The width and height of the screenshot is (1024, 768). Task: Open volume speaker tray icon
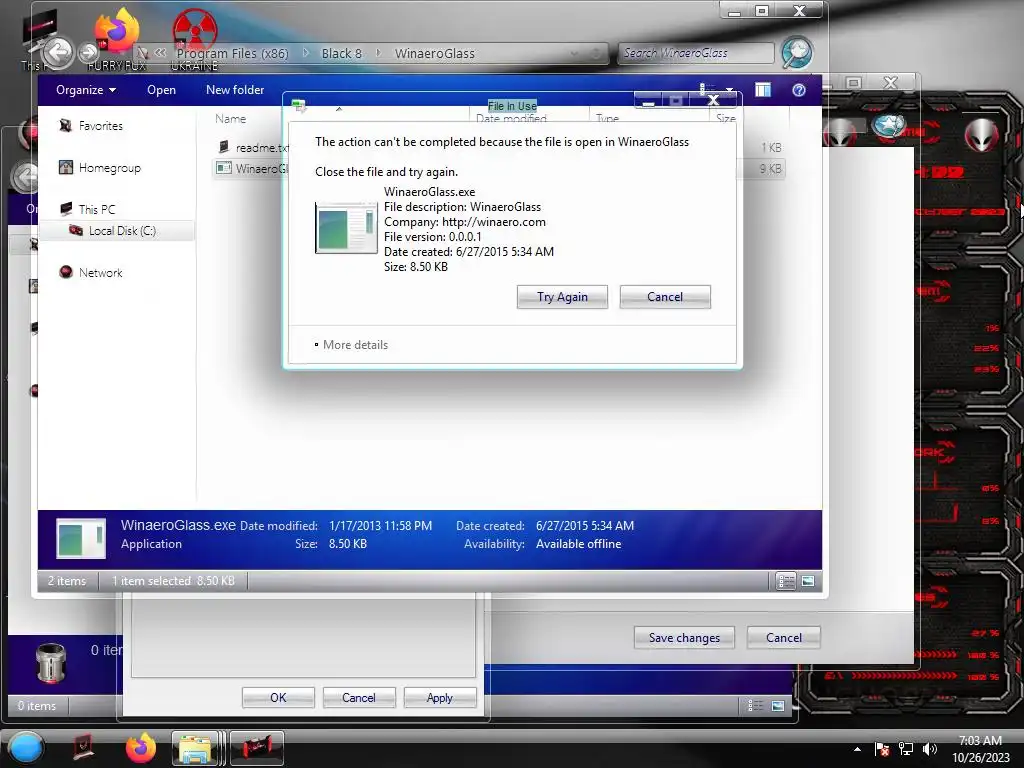930,749
